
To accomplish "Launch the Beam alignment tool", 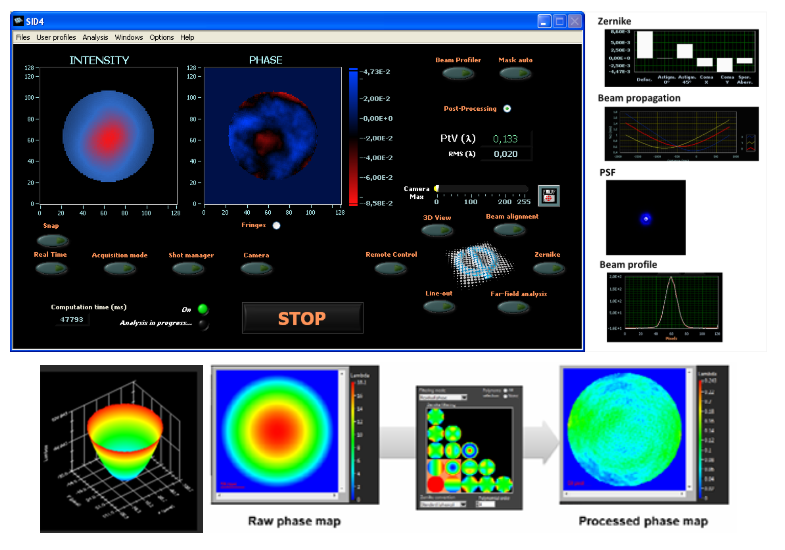I will (x=508, y=230).
